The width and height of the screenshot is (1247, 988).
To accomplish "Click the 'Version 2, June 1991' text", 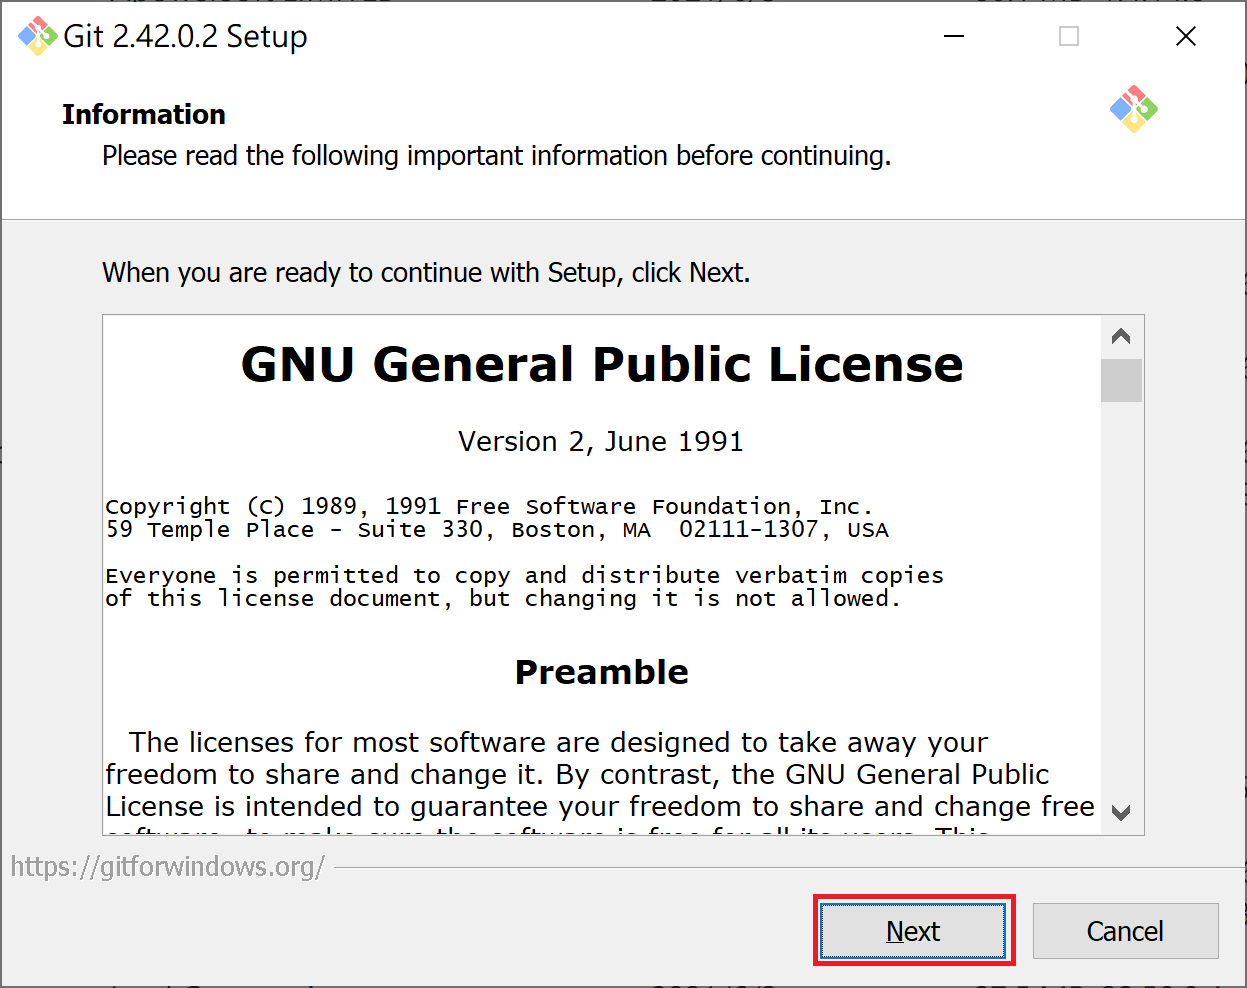I will [x=601, y=441].
